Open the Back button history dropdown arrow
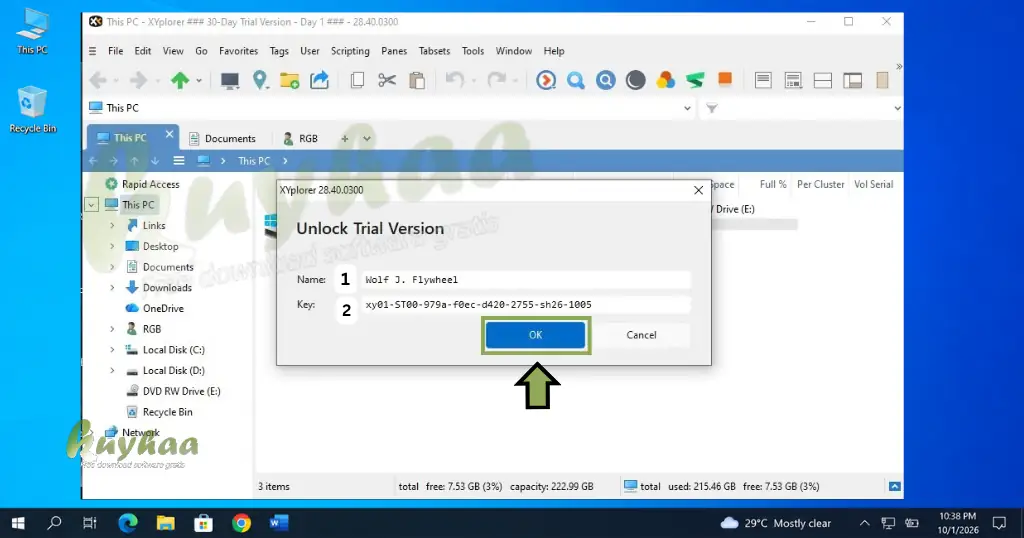Image resolution: width=1024 pixels, height=538 pixels. point(116,81)
